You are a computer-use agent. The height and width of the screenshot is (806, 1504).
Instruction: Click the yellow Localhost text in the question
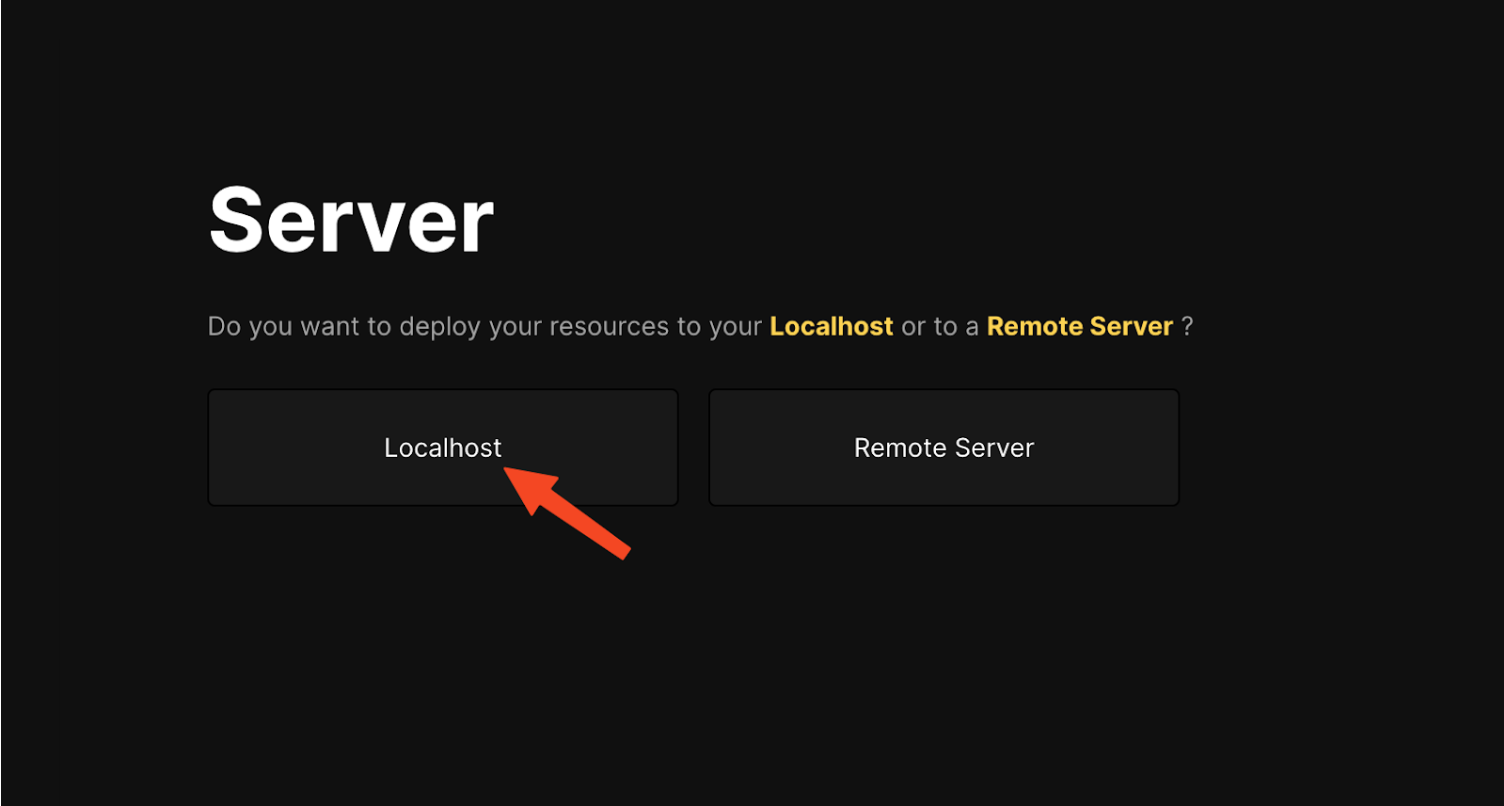tap(831, 327)
